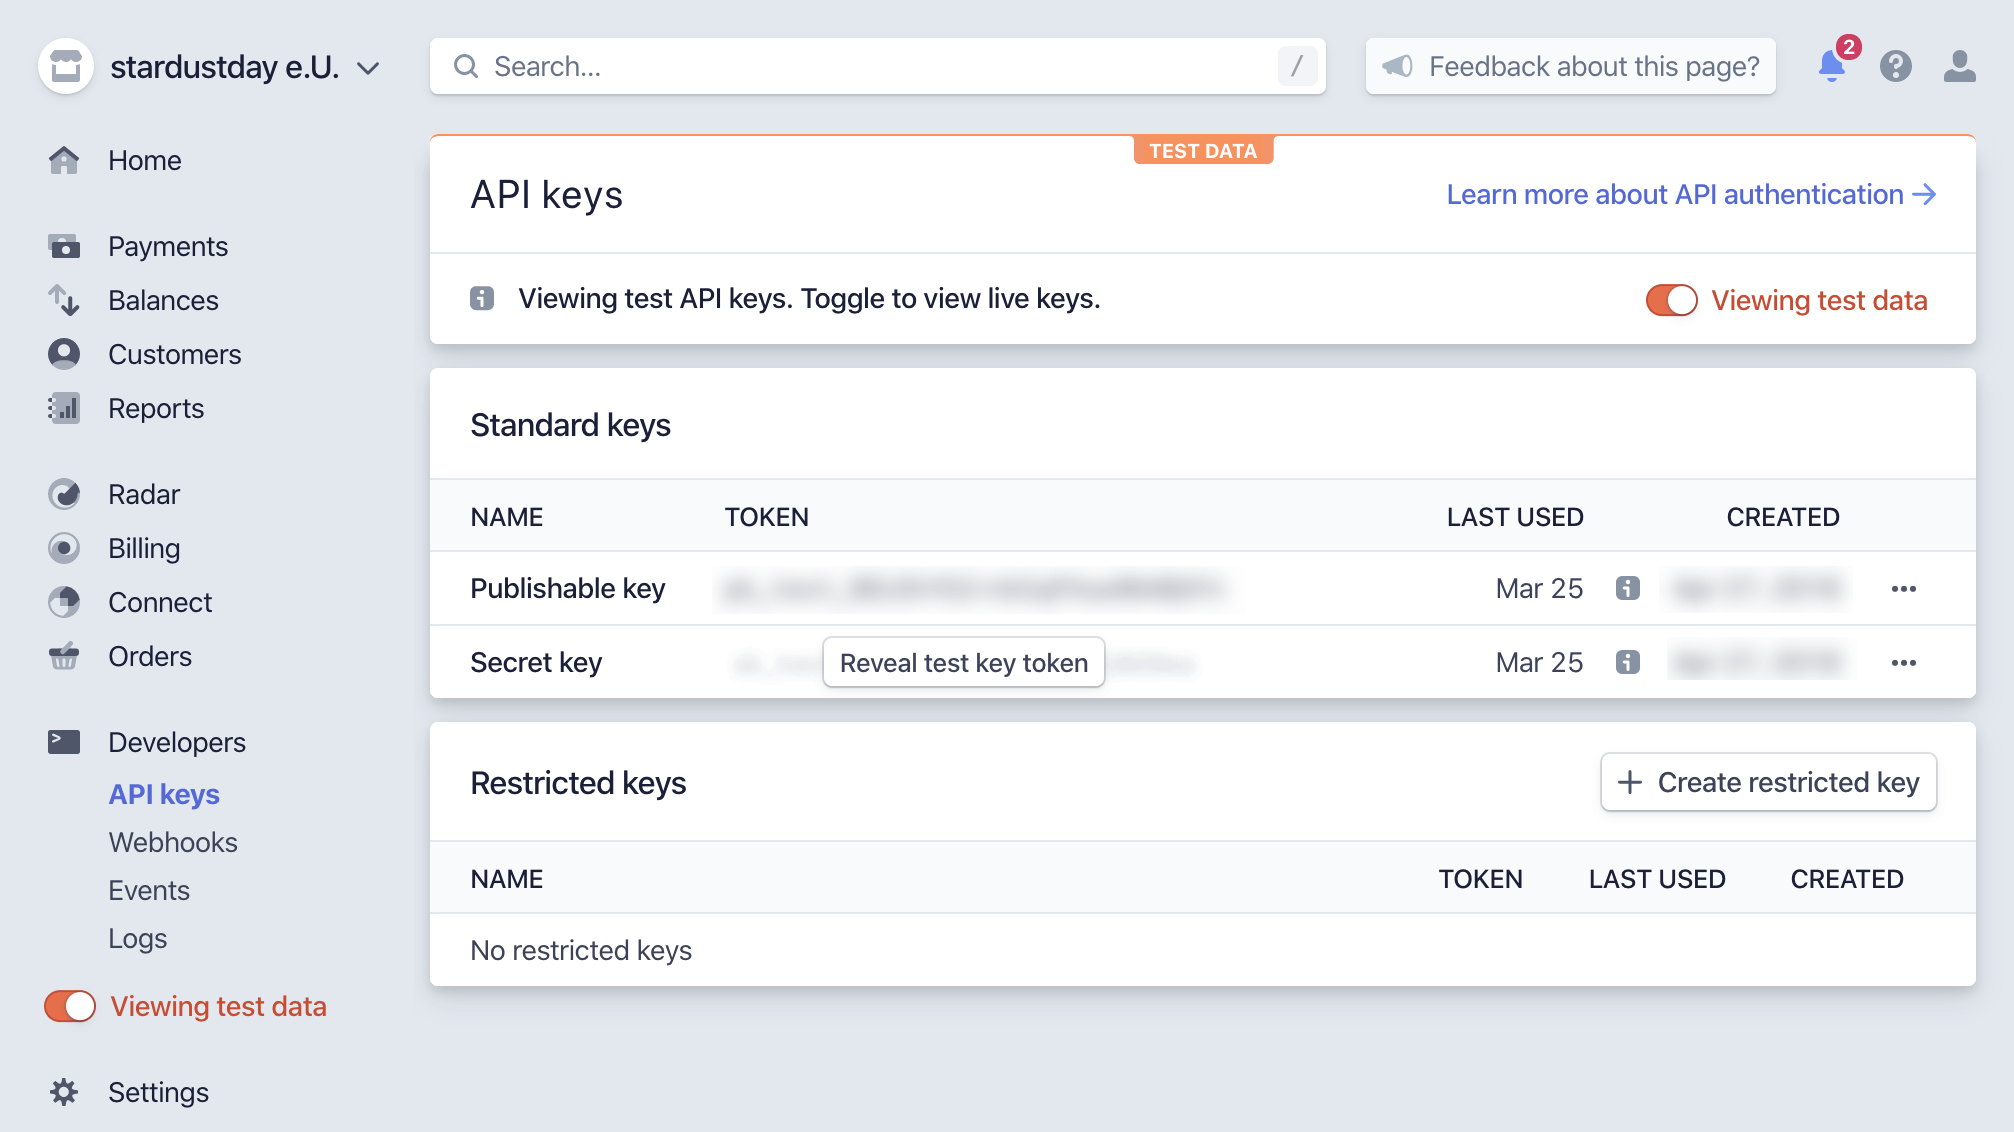Screen dimensions: 2014x1132
Task: Click the feedback megaphone icon
Action: [1397, 66]
